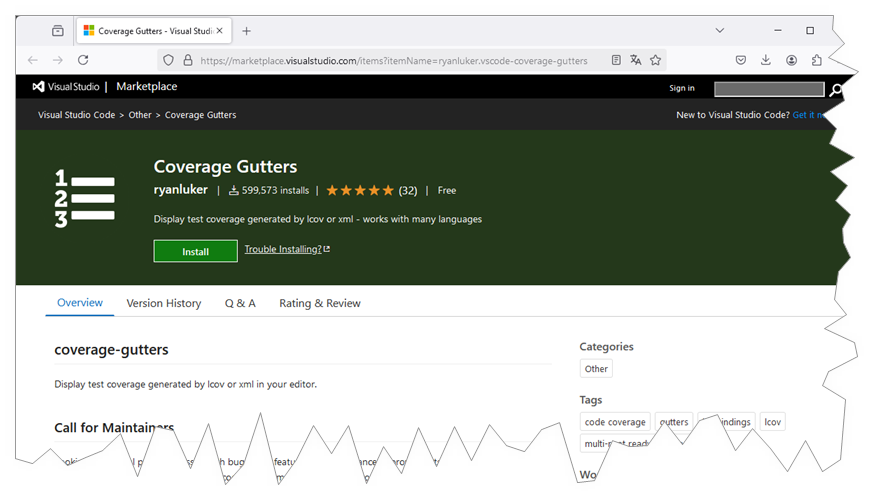The height and width of the screenshot is (501, 874).
Task: Click the search magnifier icon
Action: [835, 90]
